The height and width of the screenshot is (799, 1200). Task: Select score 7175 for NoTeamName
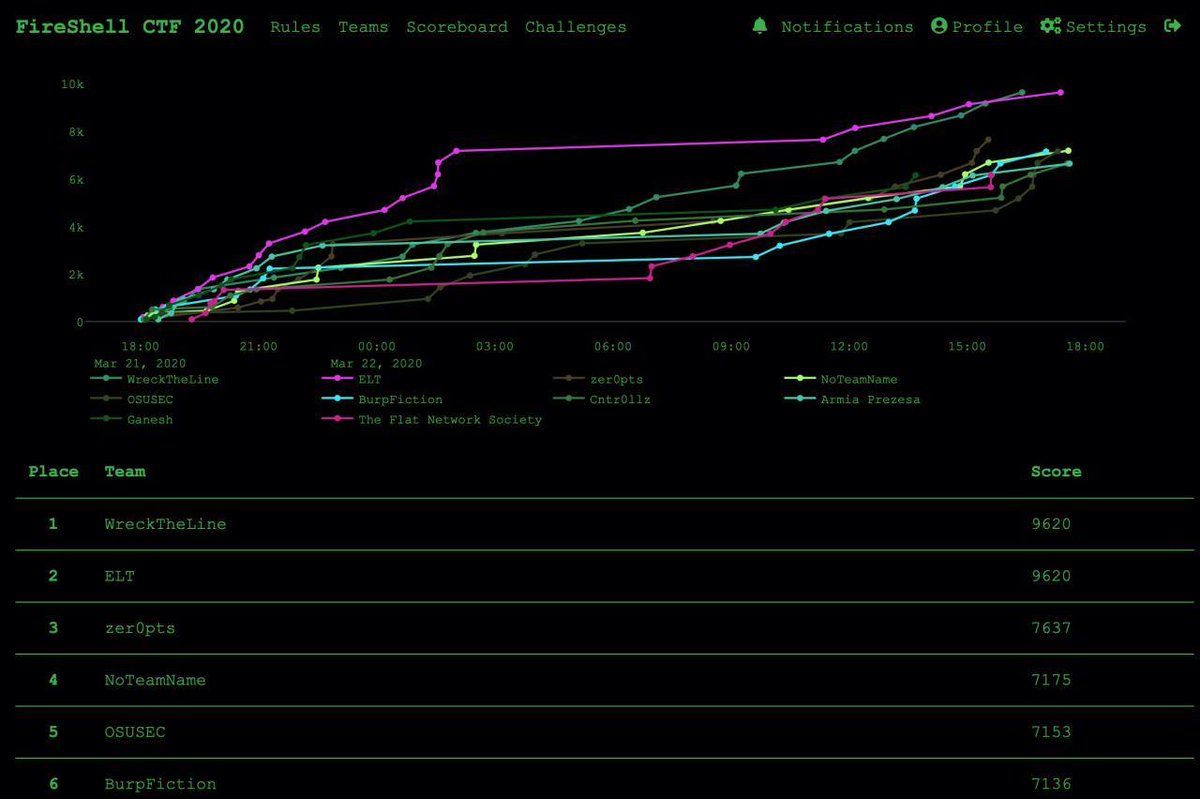1051,680
